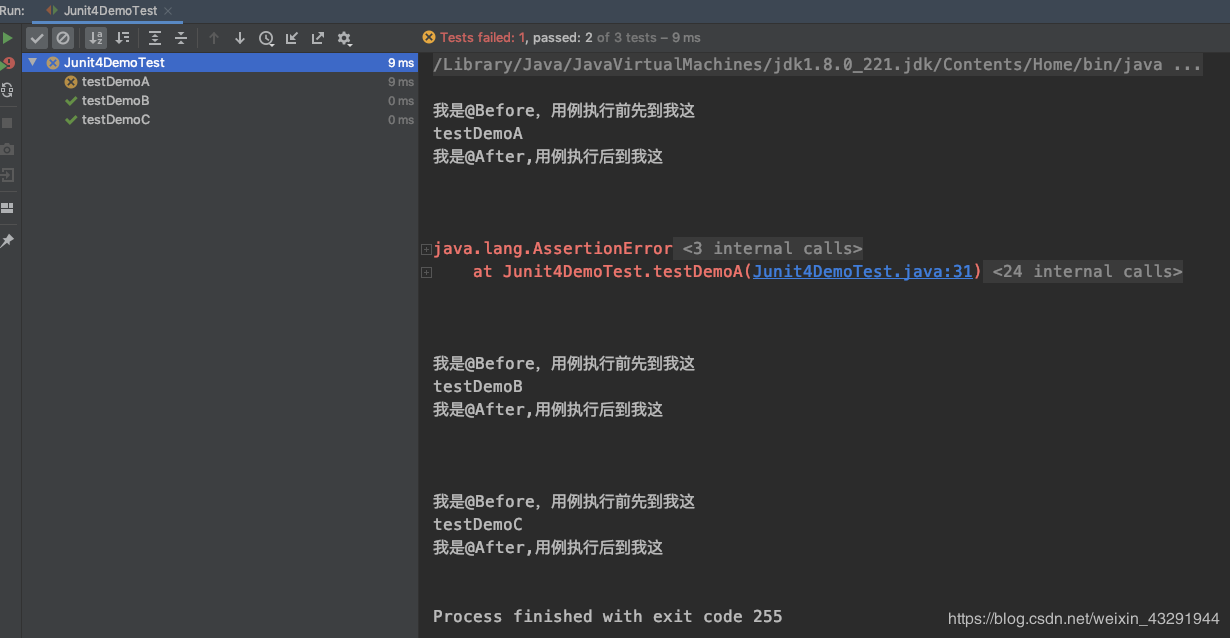Click the exit arrow icon
This screenshot has height=638, width=1230.
point(7,175)
